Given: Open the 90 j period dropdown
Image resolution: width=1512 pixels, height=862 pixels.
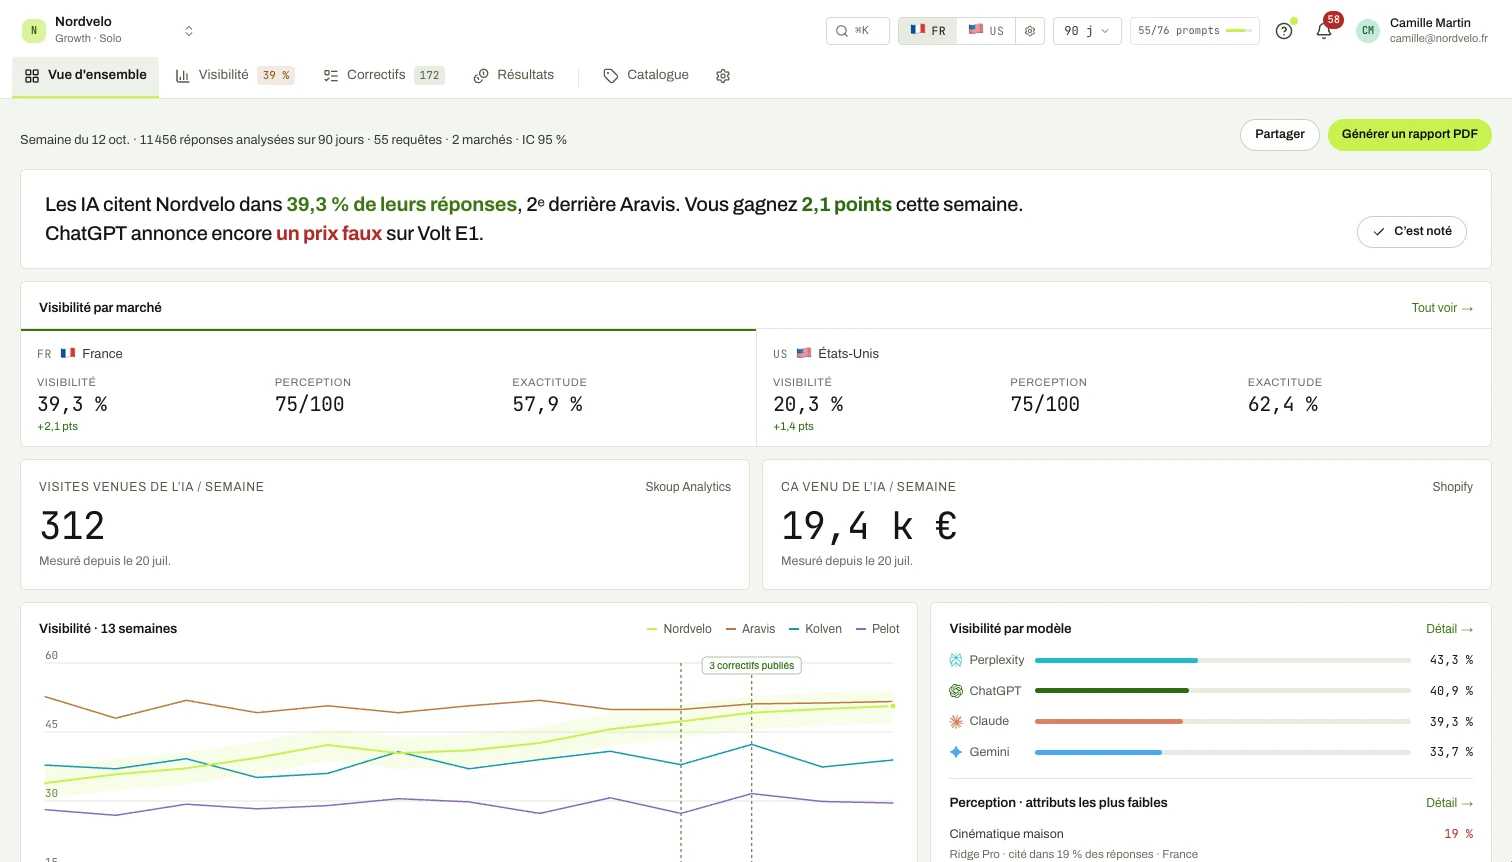Looking at the screenshot, I should 1087,31.
